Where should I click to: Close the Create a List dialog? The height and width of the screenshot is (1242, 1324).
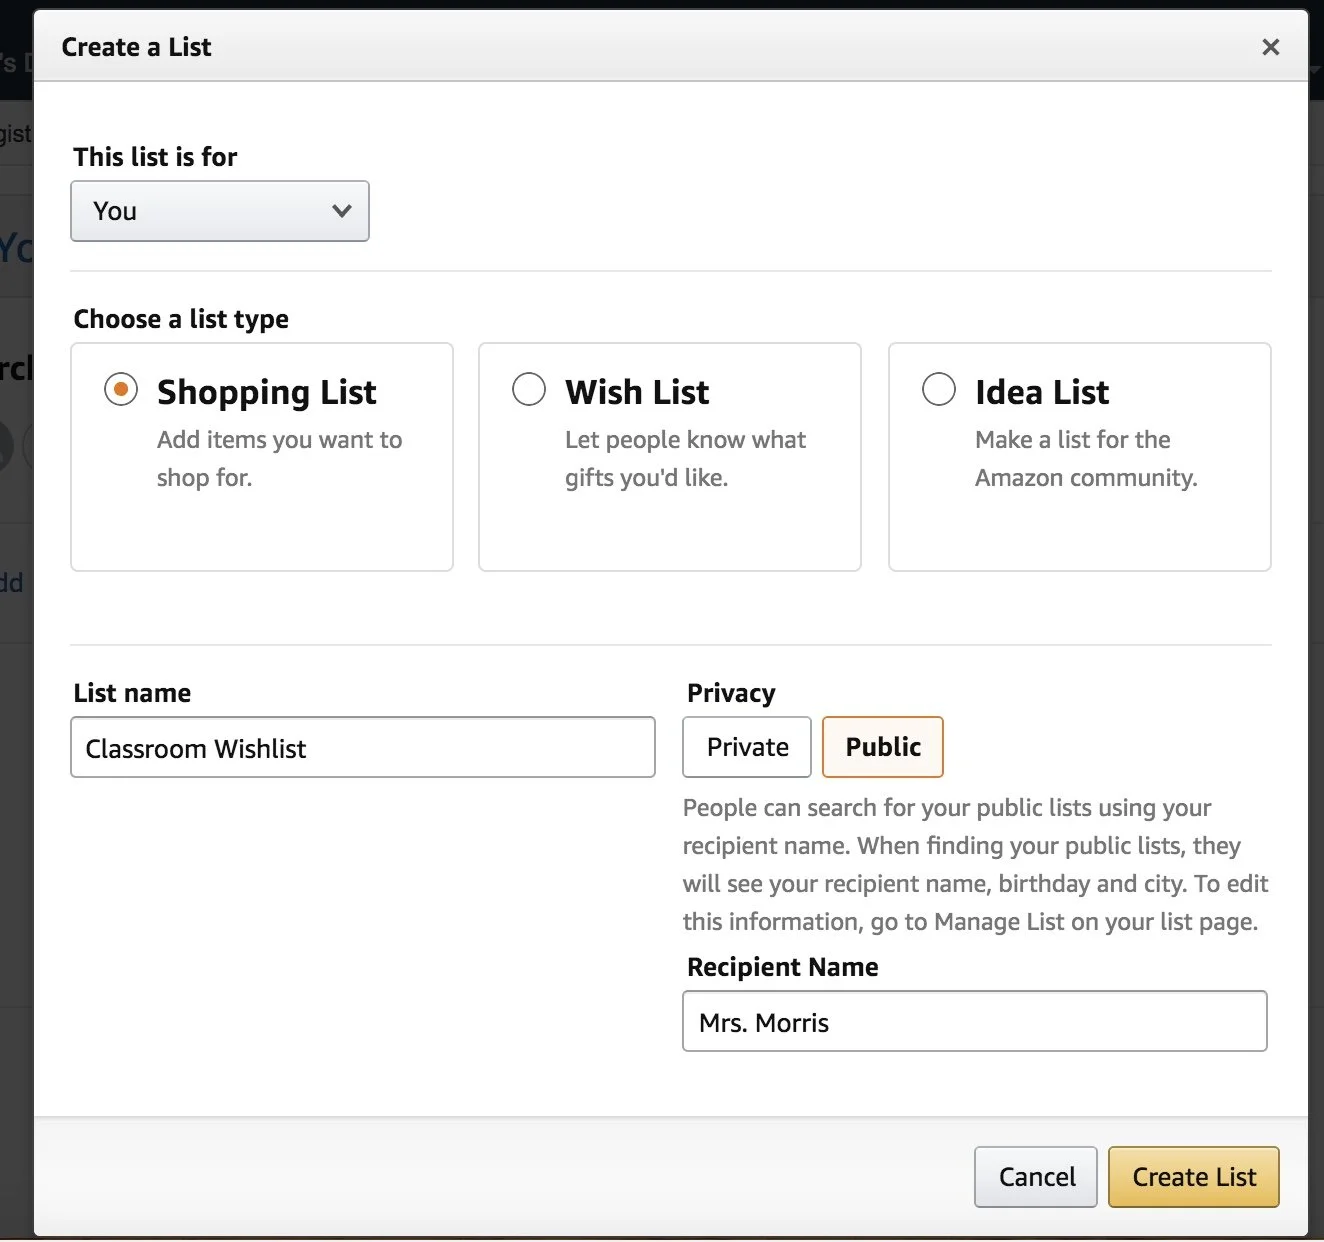[x=1270, y=47]
